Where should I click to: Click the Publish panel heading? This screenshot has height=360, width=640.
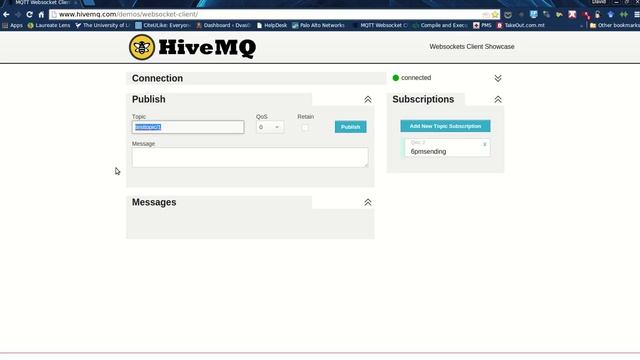click(x=149, y=100)
